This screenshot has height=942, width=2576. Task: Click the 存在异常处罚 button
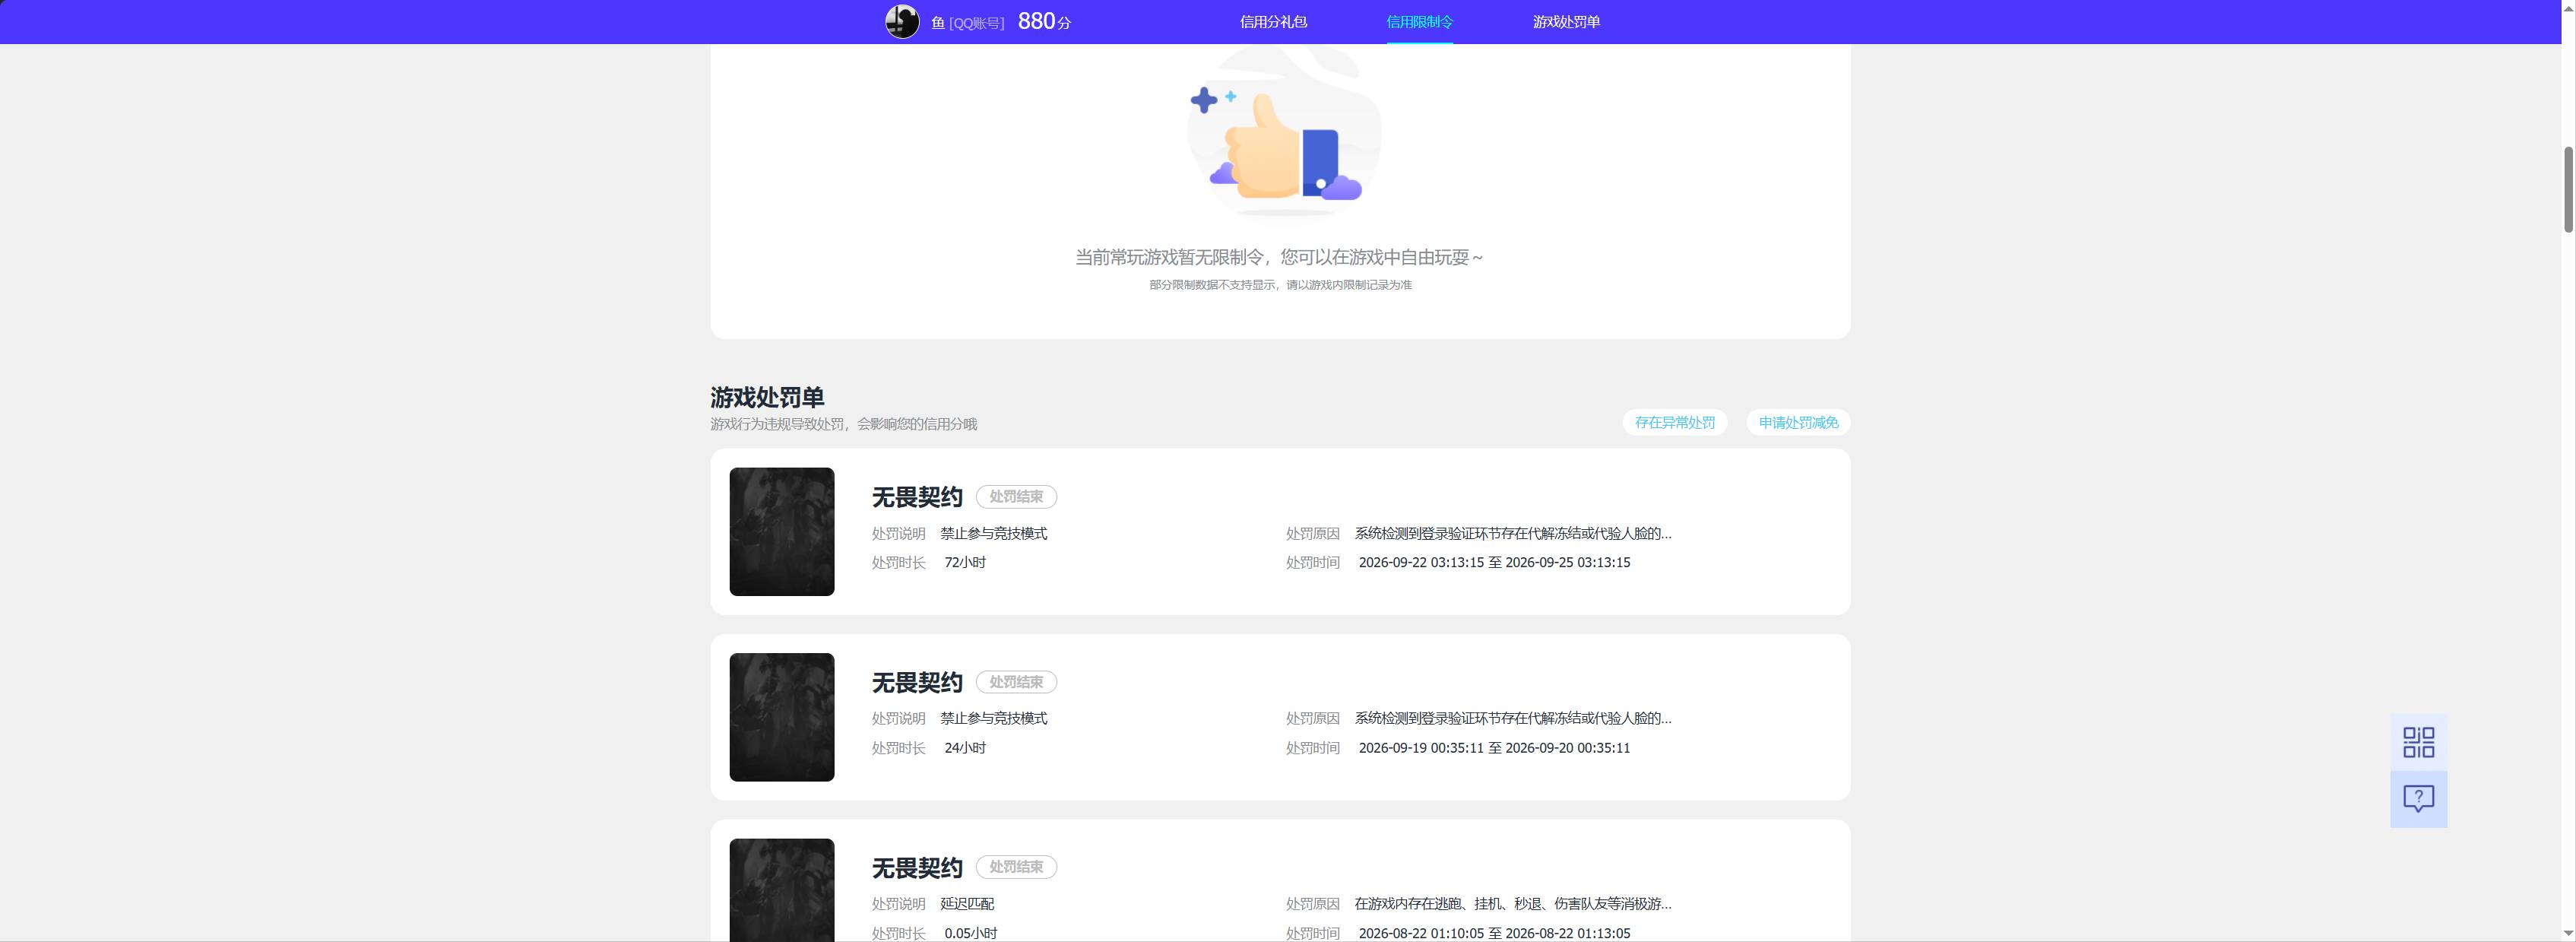[x=1674, y=423]
